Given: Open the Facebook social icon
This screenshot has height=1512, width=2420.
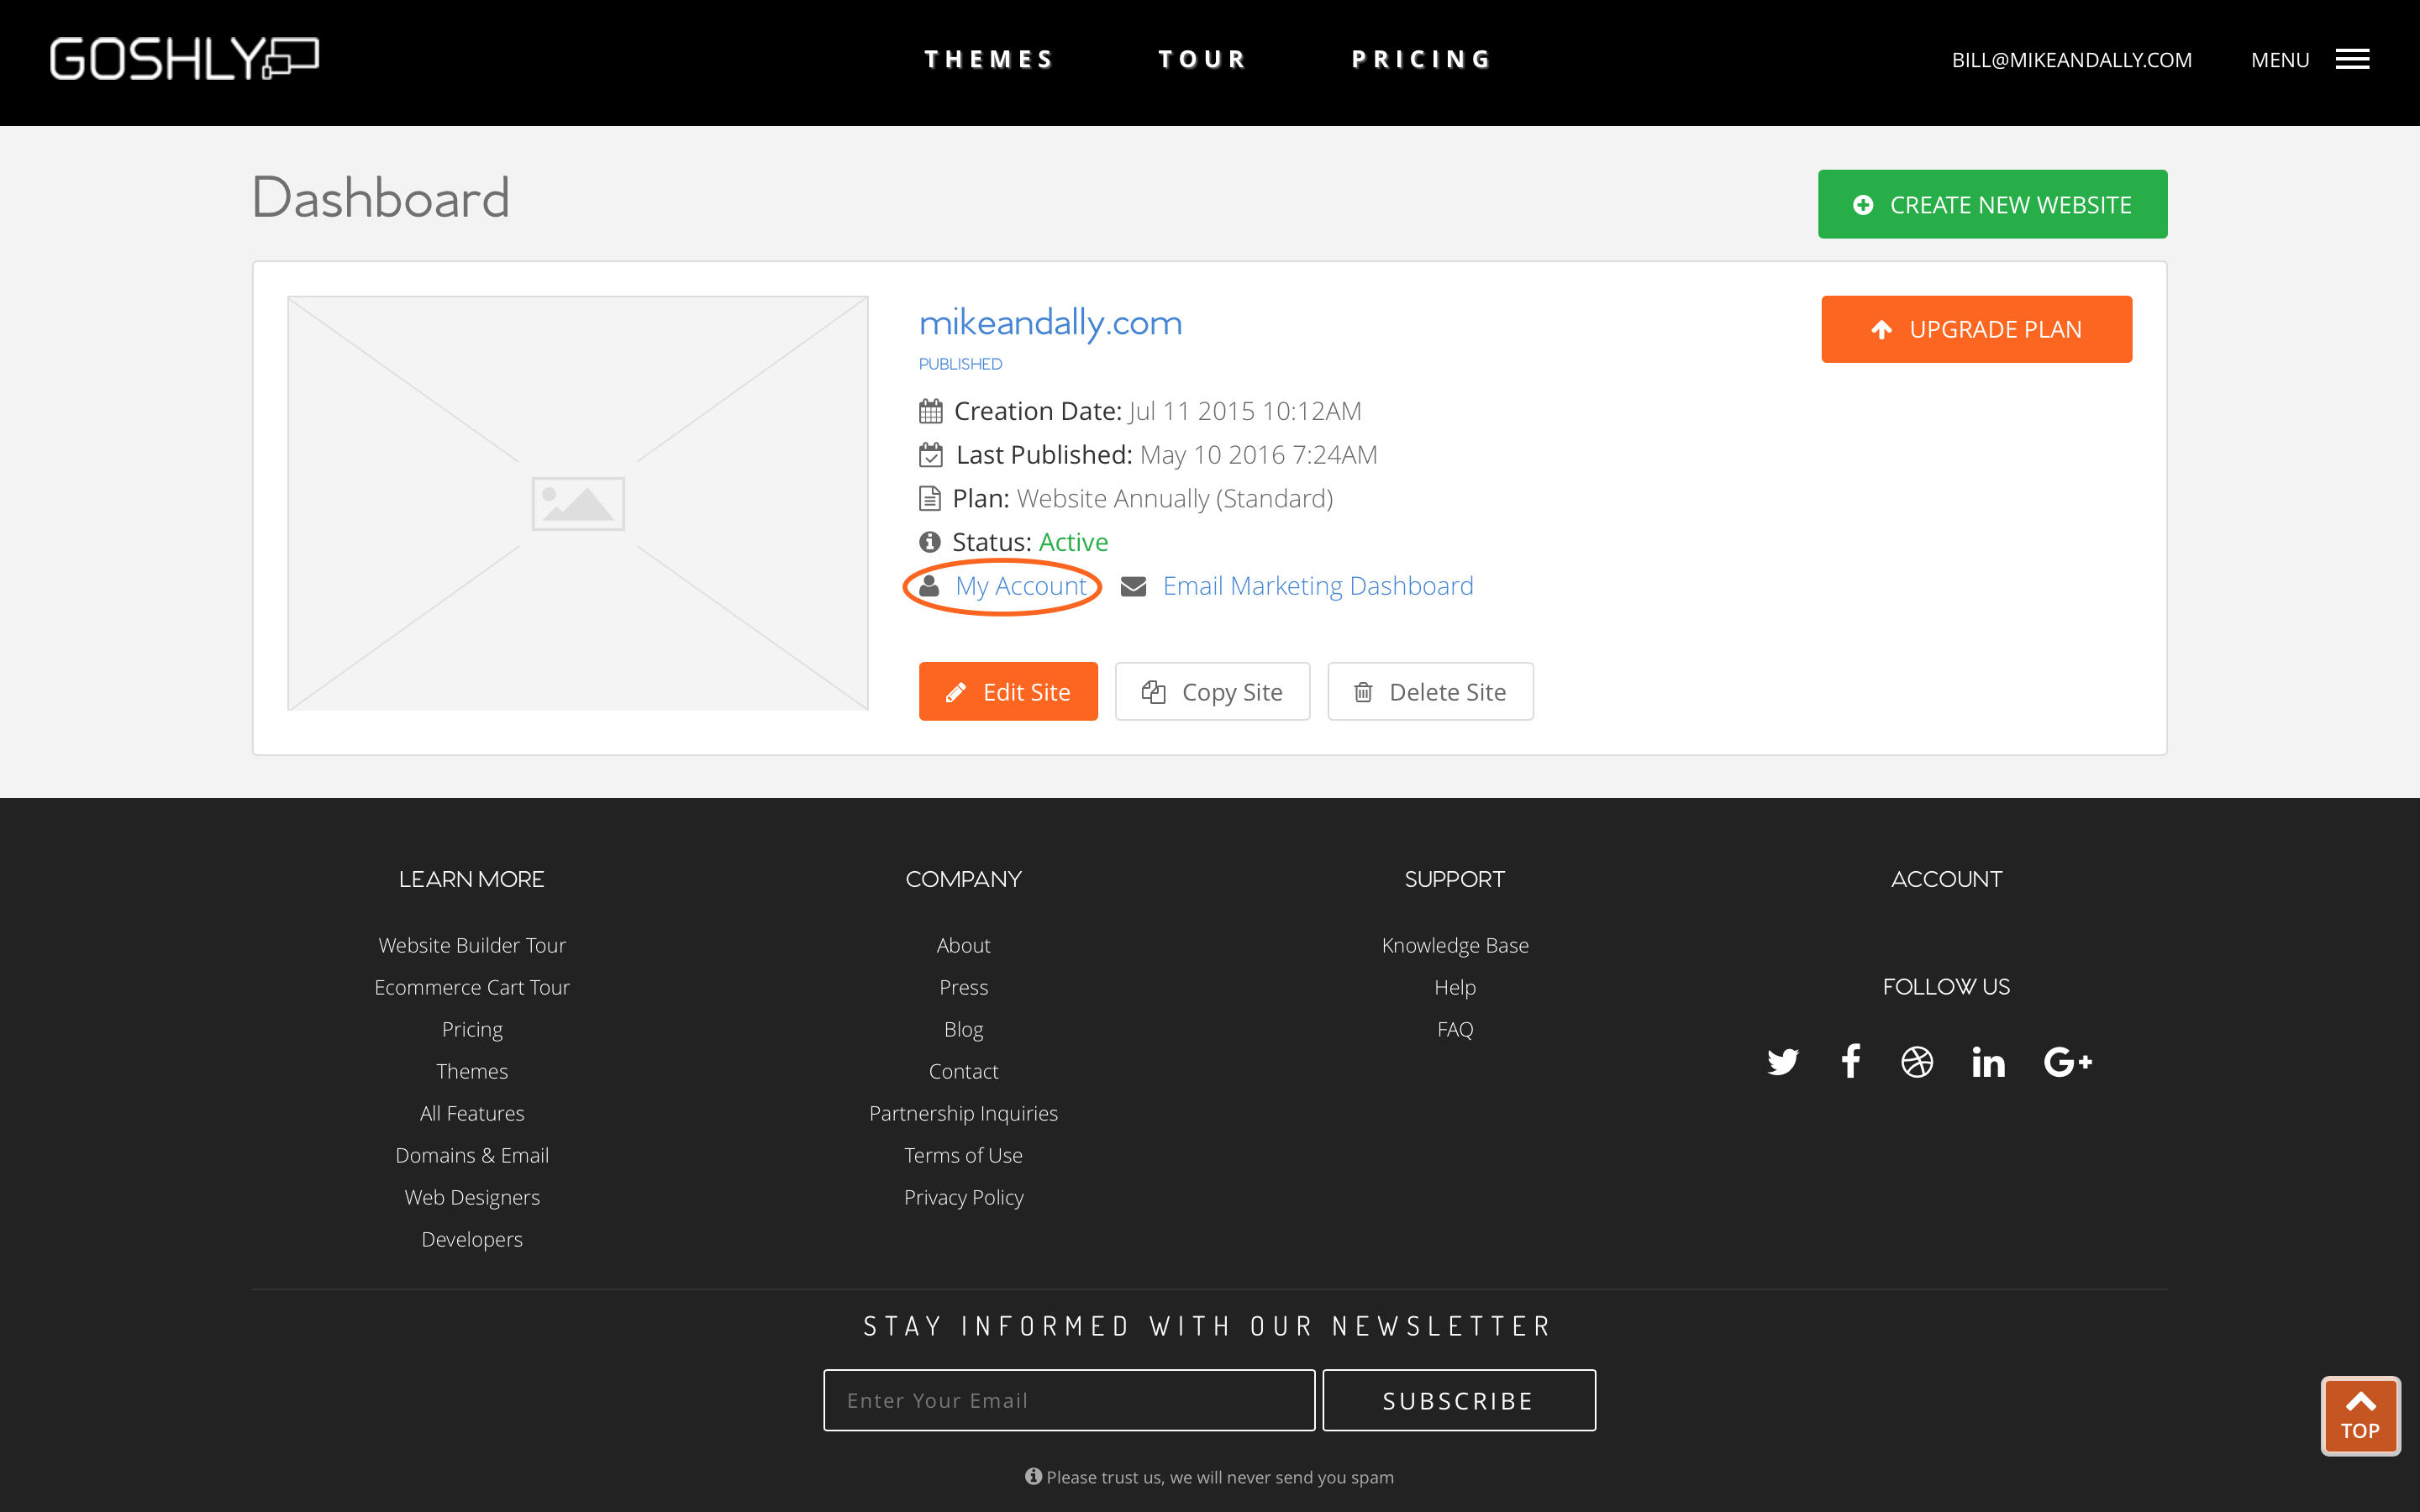Looking at the screenshot, I should (1850, 1061).
